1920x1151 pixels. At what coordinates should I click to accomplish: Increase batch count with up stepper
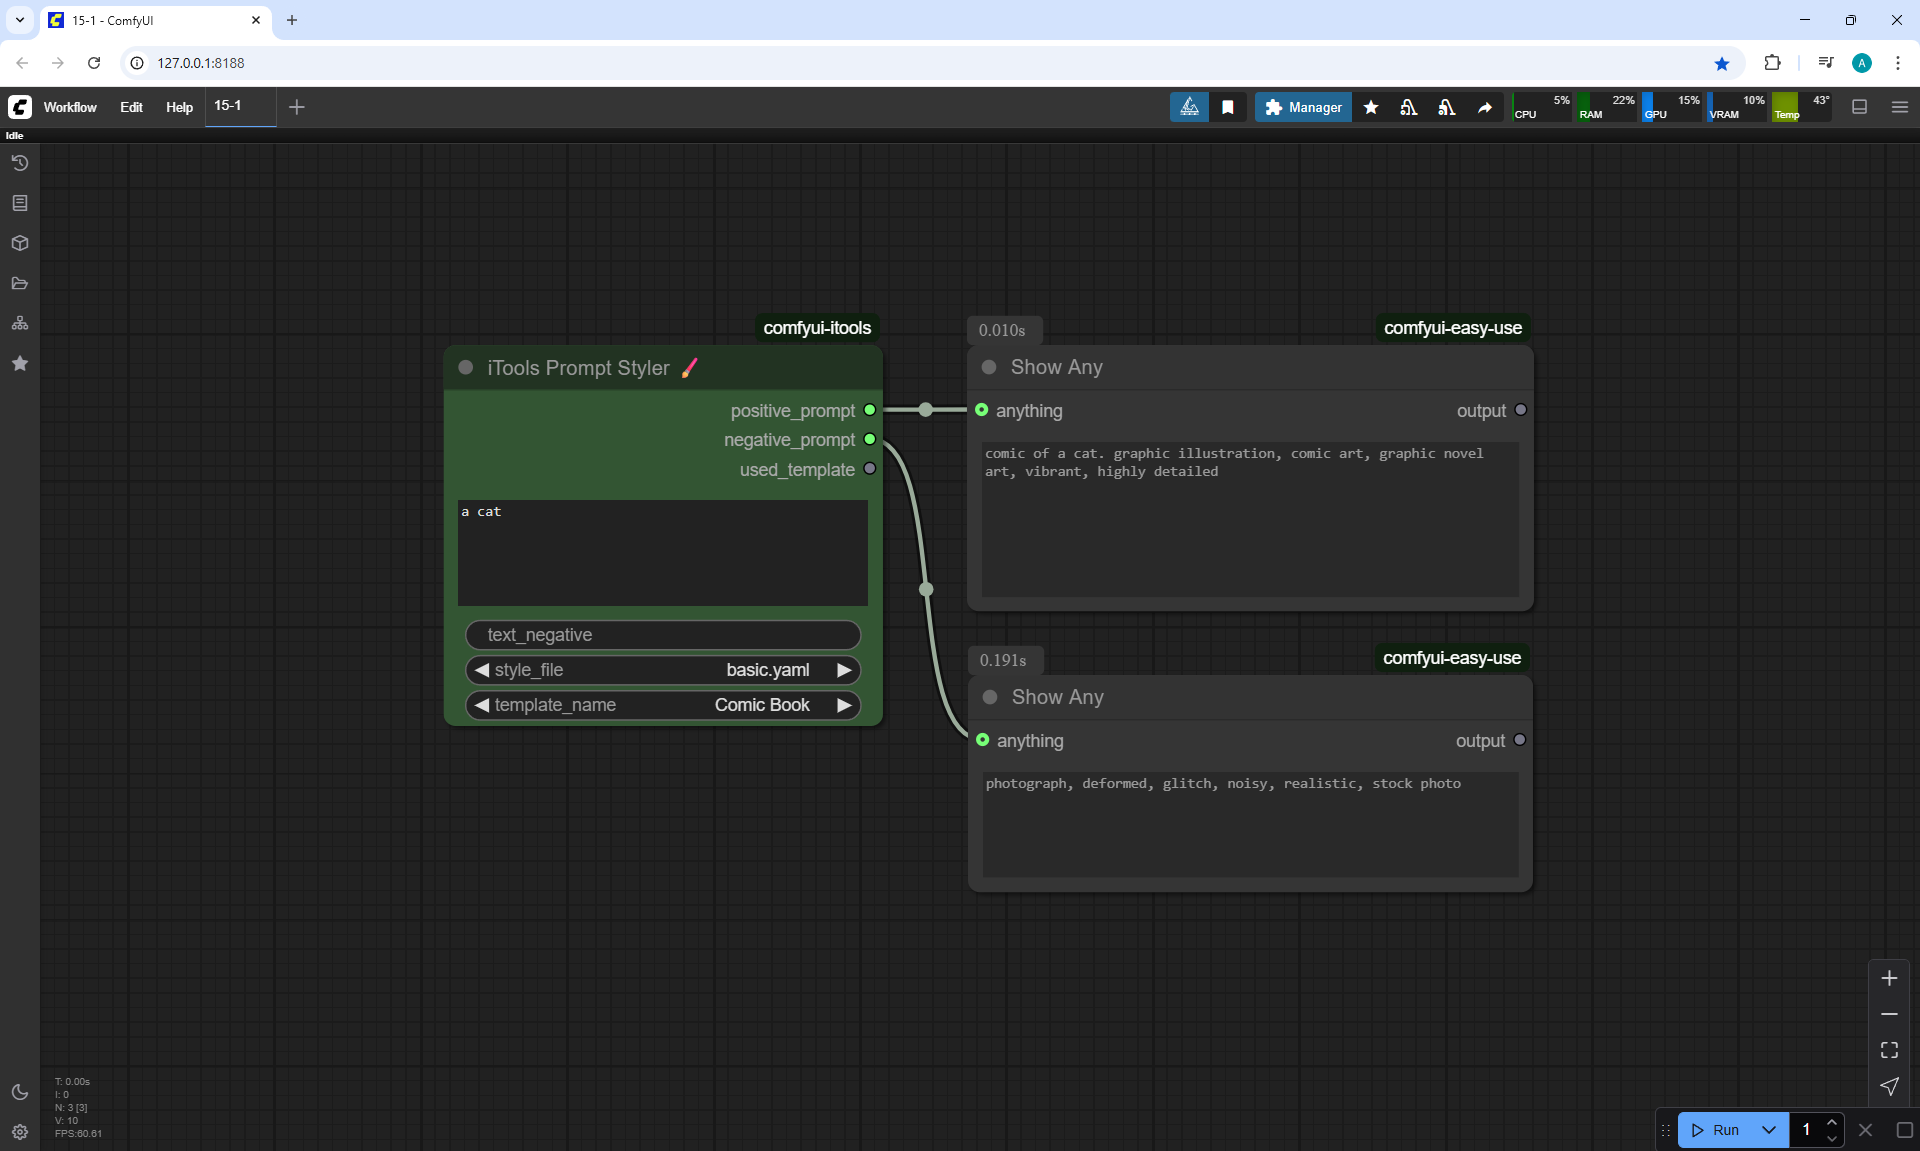(1832, 1123)
